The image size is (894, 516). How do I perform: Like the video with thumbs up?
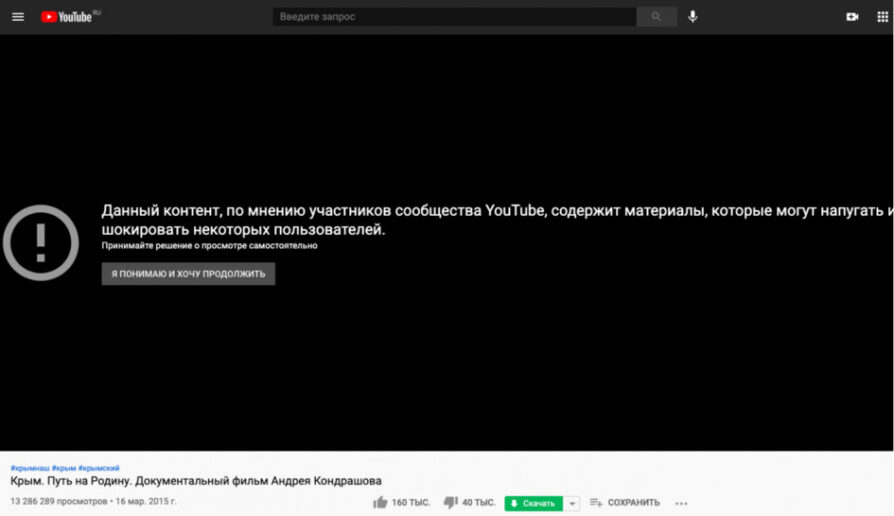click(380, 502)
